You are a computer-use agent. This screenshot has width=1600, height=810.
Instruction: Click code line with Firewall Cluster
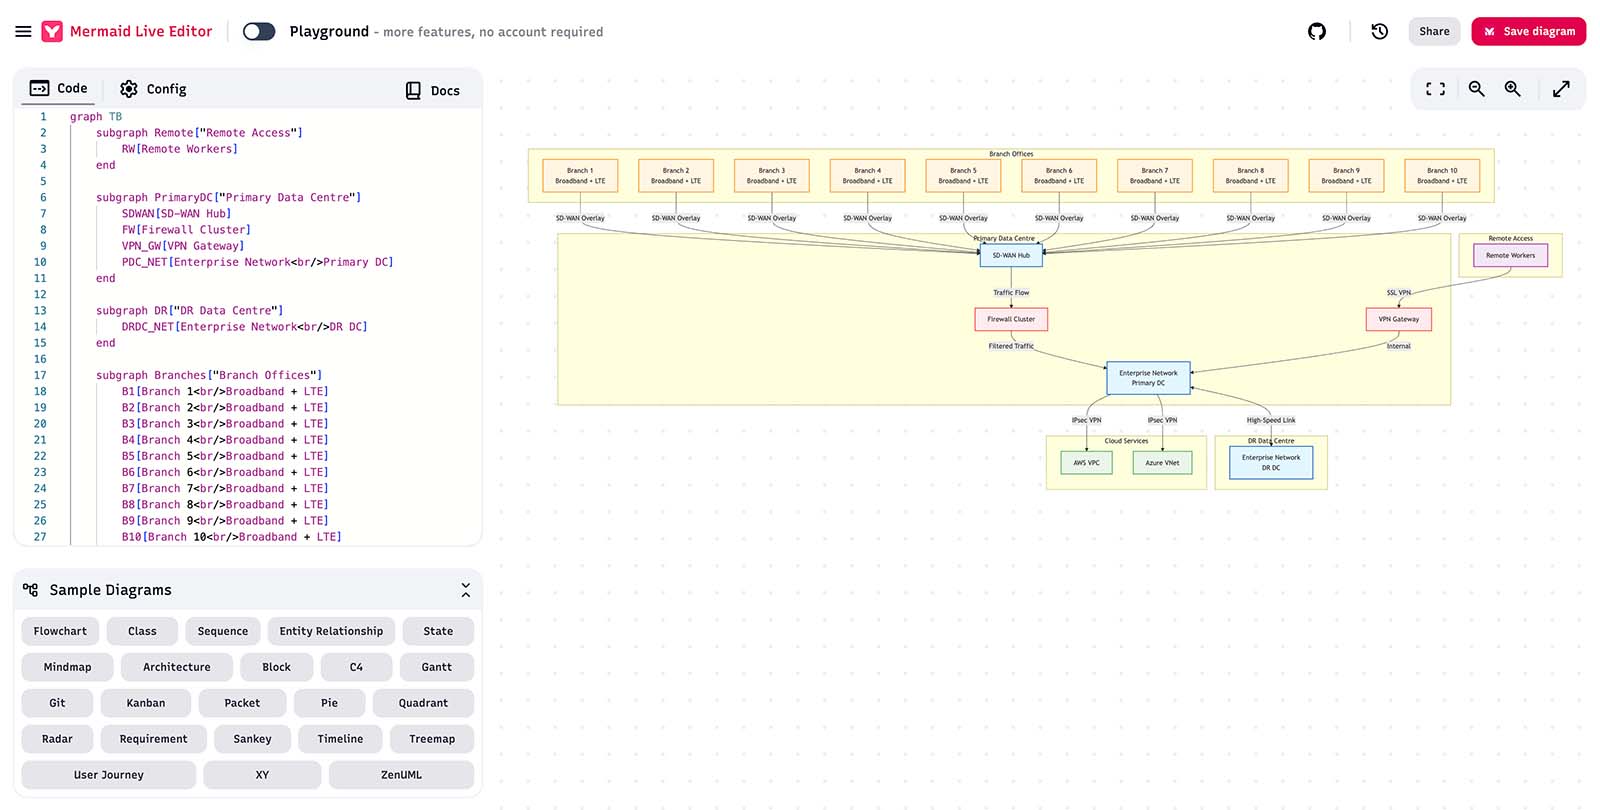point(186,230)
